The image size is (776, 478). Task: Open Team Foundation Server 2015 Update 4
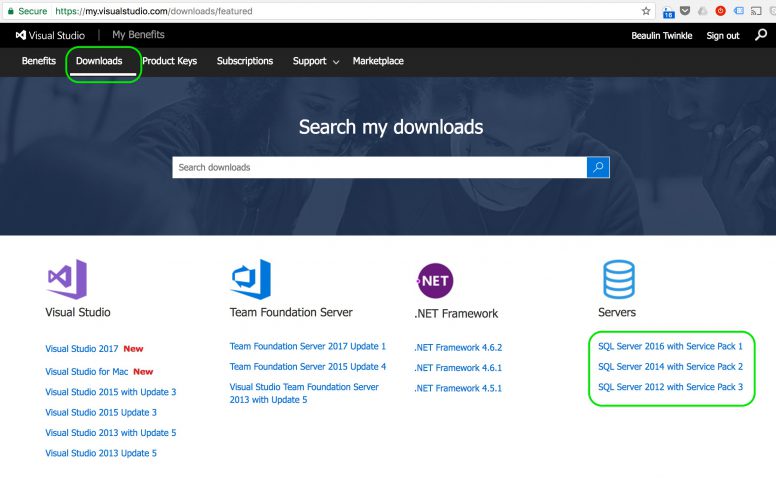(x=307, y=367)
